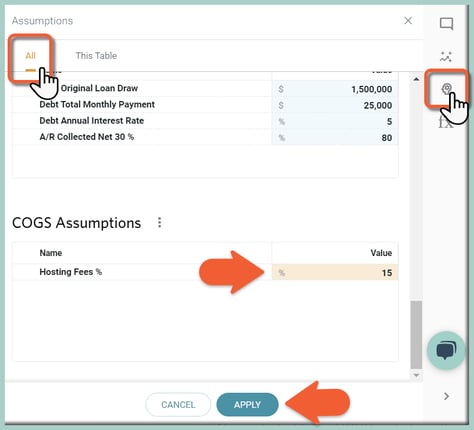Close the Assumptions panel
474x430 pixels.
408,21
